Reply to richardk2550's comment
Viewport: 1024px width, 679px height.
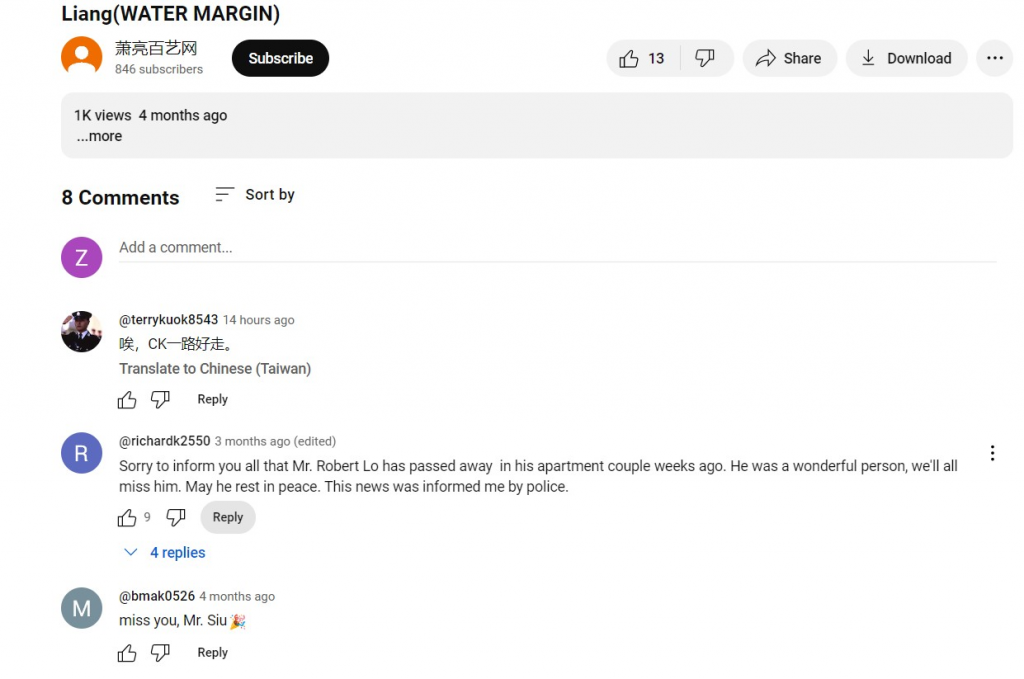[x=227, y=518]
